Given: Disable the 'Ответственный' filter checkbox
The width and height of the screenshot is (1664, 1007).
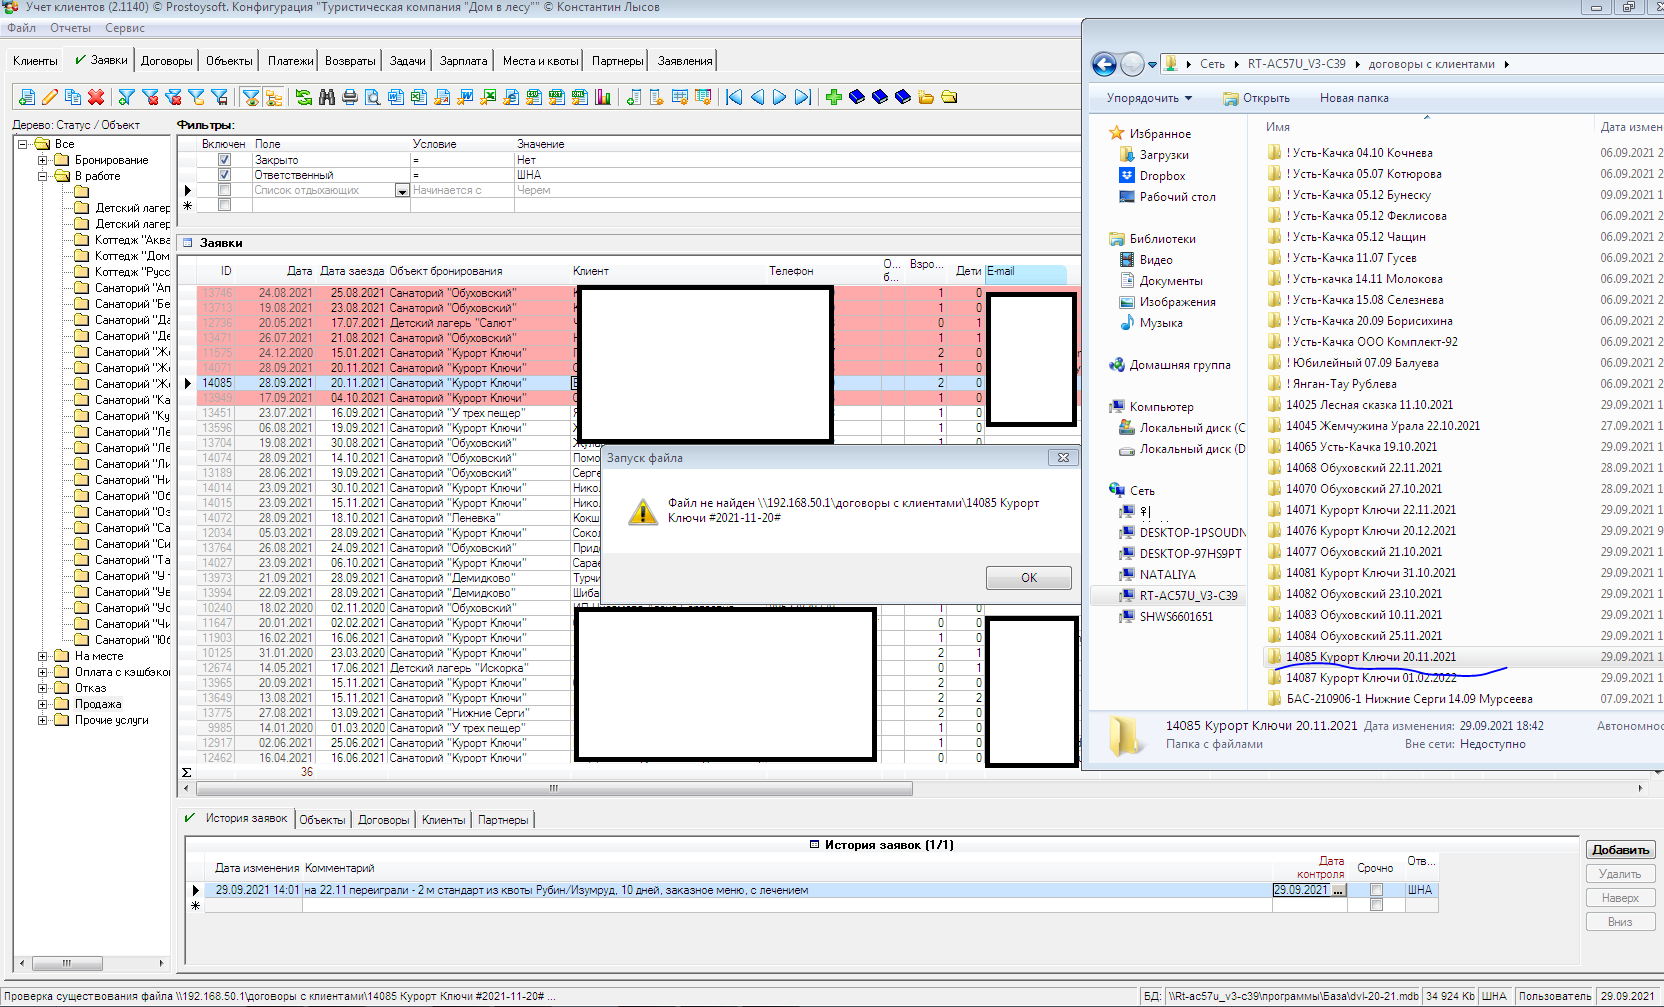Looking at the screenshot, I should tap(224, 173).
